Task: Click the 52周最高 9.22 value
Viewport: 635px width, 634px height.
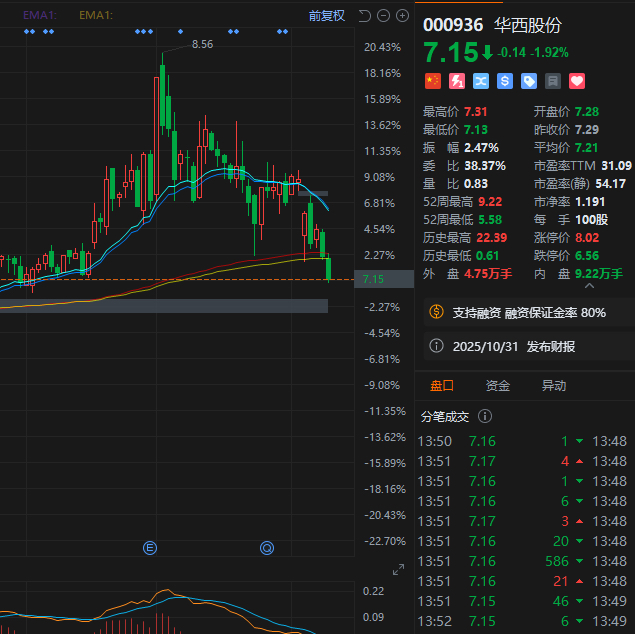Action: coord(490,202)
